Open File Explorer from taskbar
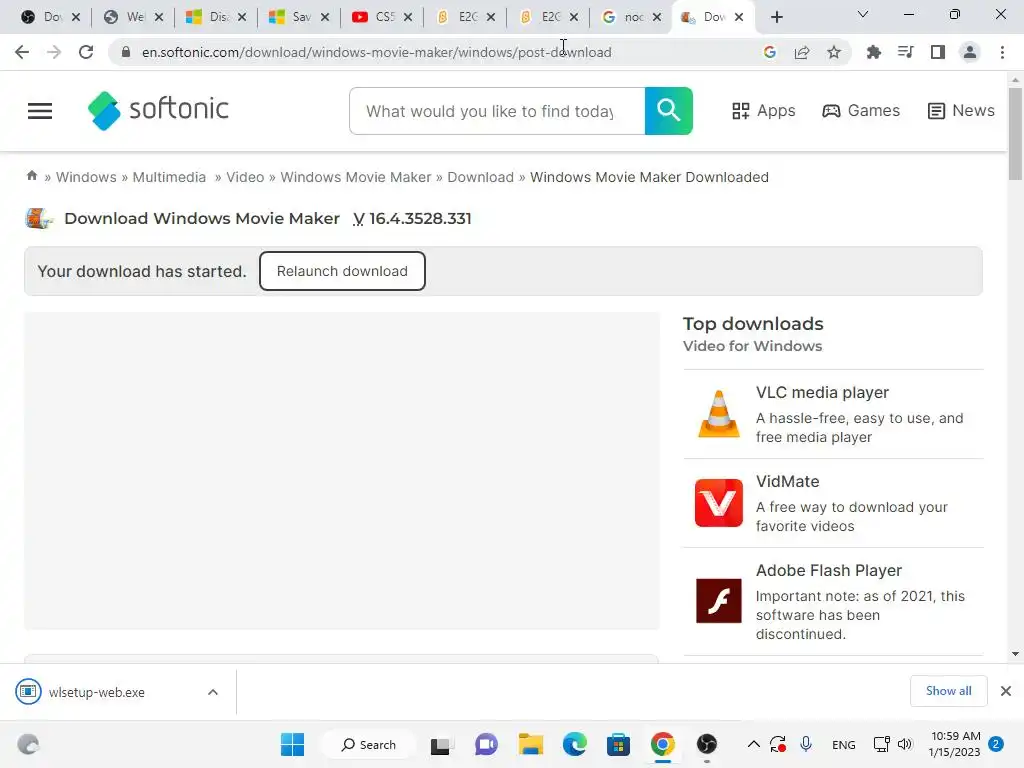 tap(530, 744)
